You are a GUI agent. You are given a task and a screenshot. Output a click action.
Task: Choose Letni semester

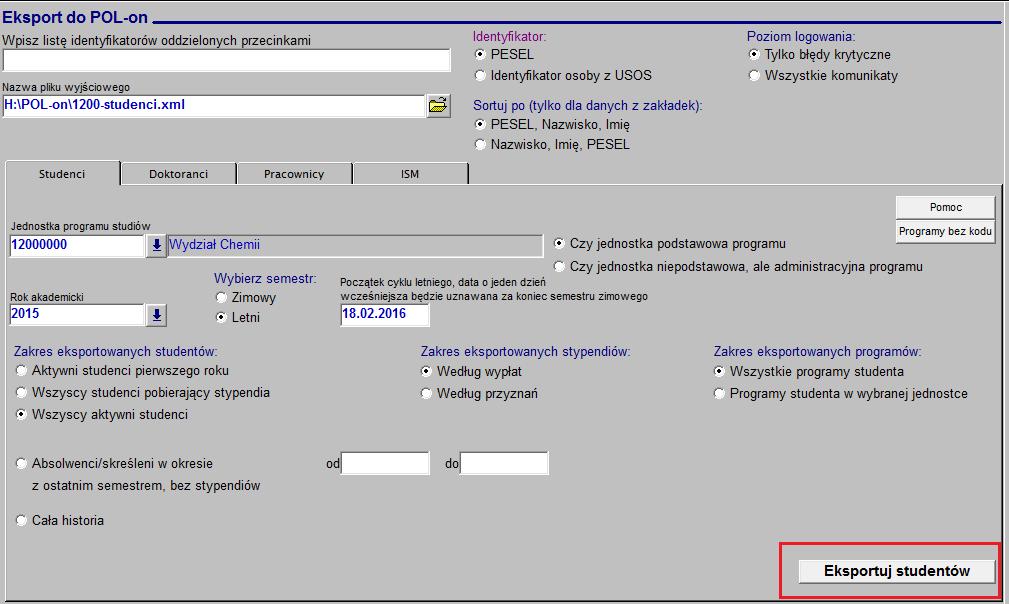coord(221,317)
